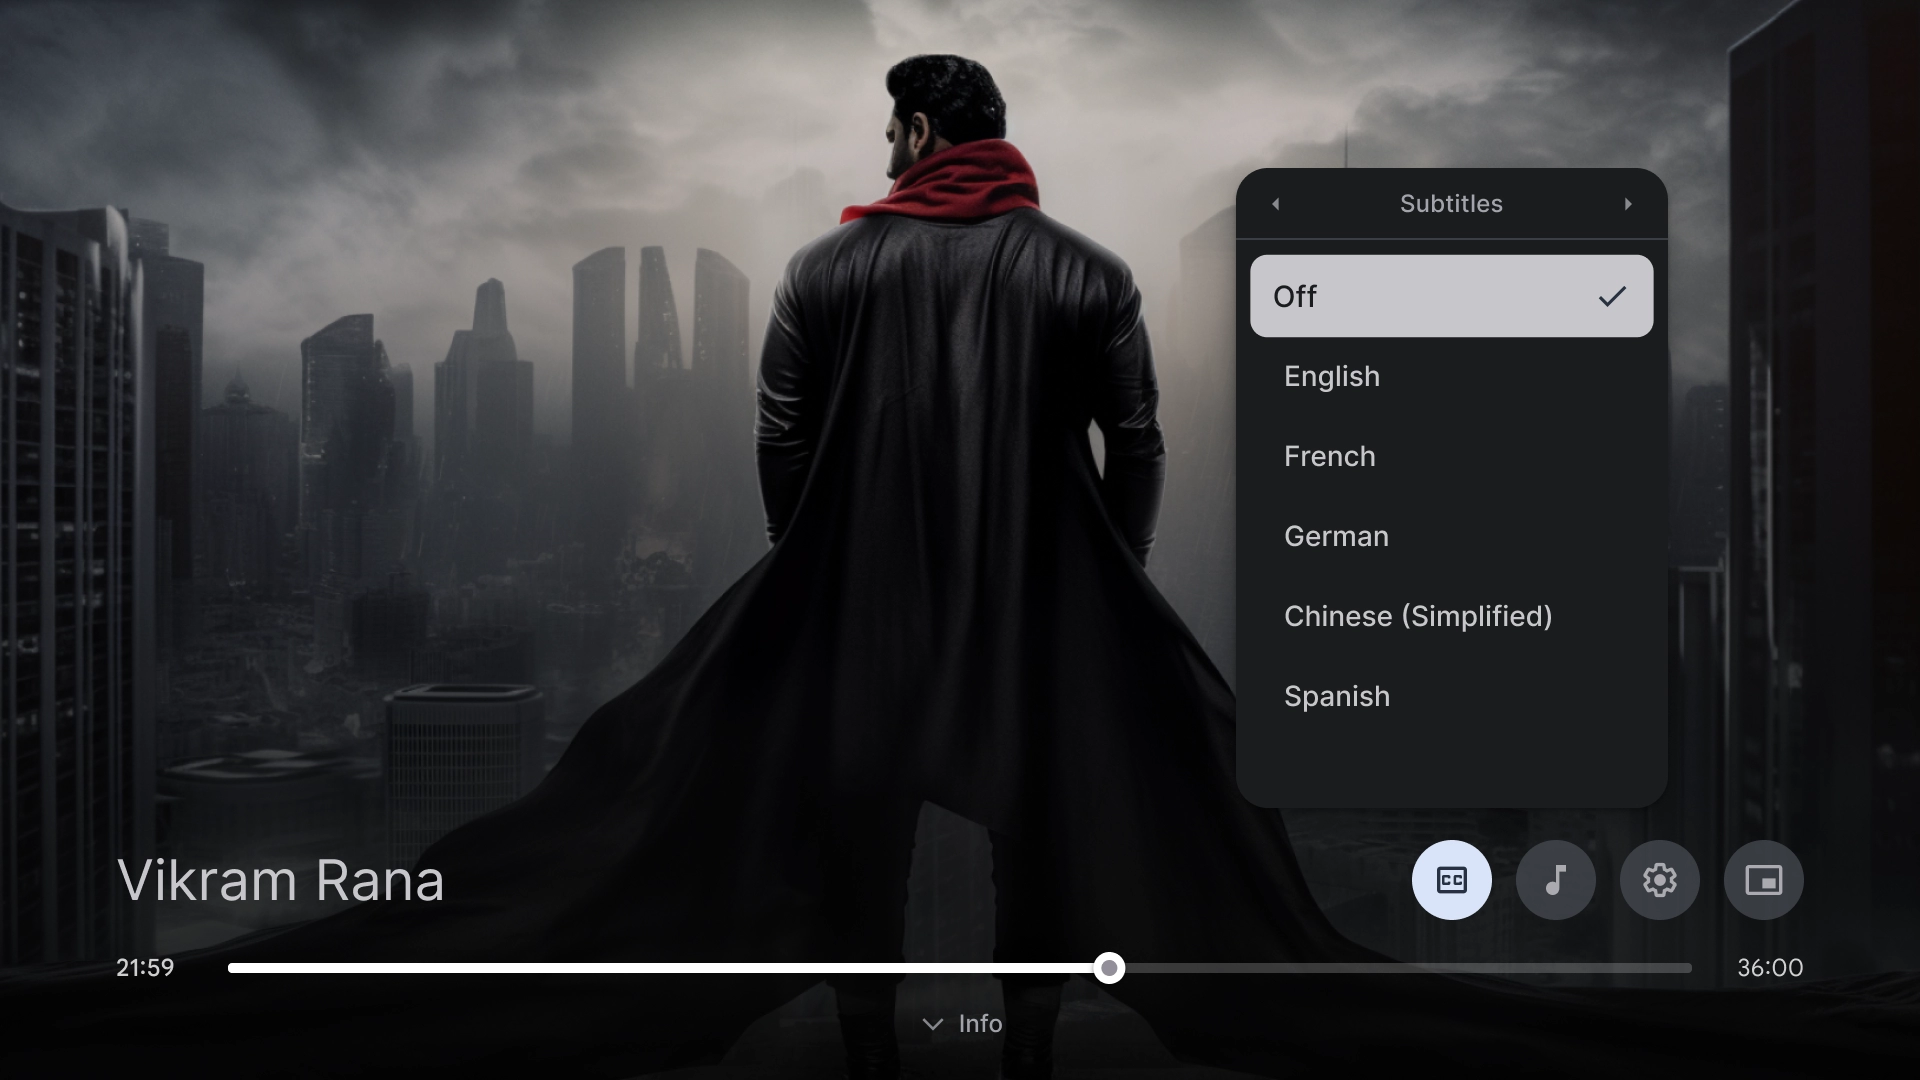Click on Vikram Rana title label
This screenshot has width=1920, height=1080.
point(281,880)
